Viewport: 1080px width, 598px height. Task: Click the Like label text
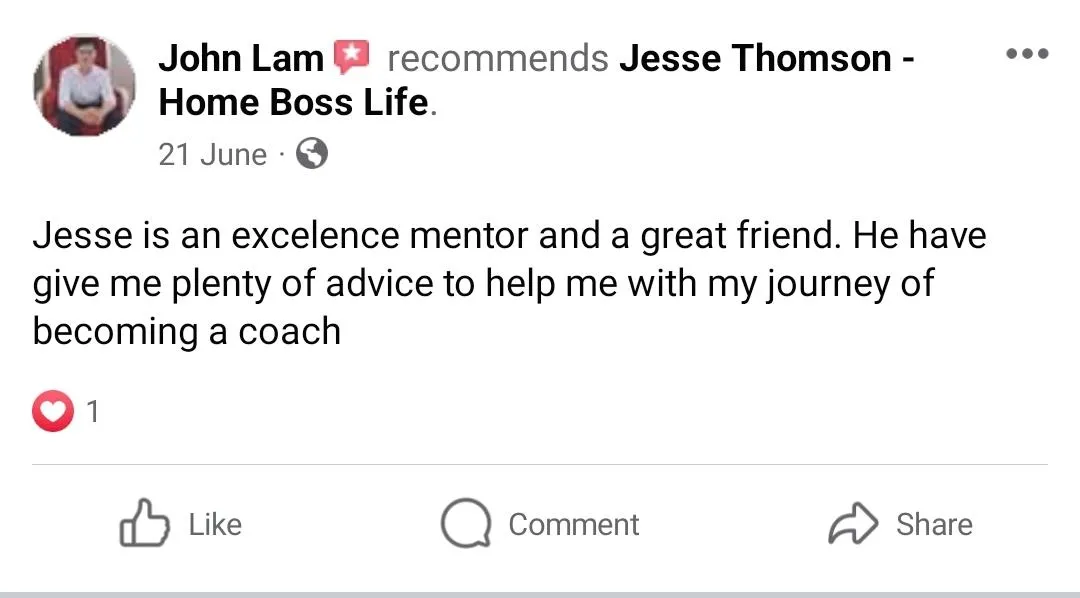coord(216,525)
